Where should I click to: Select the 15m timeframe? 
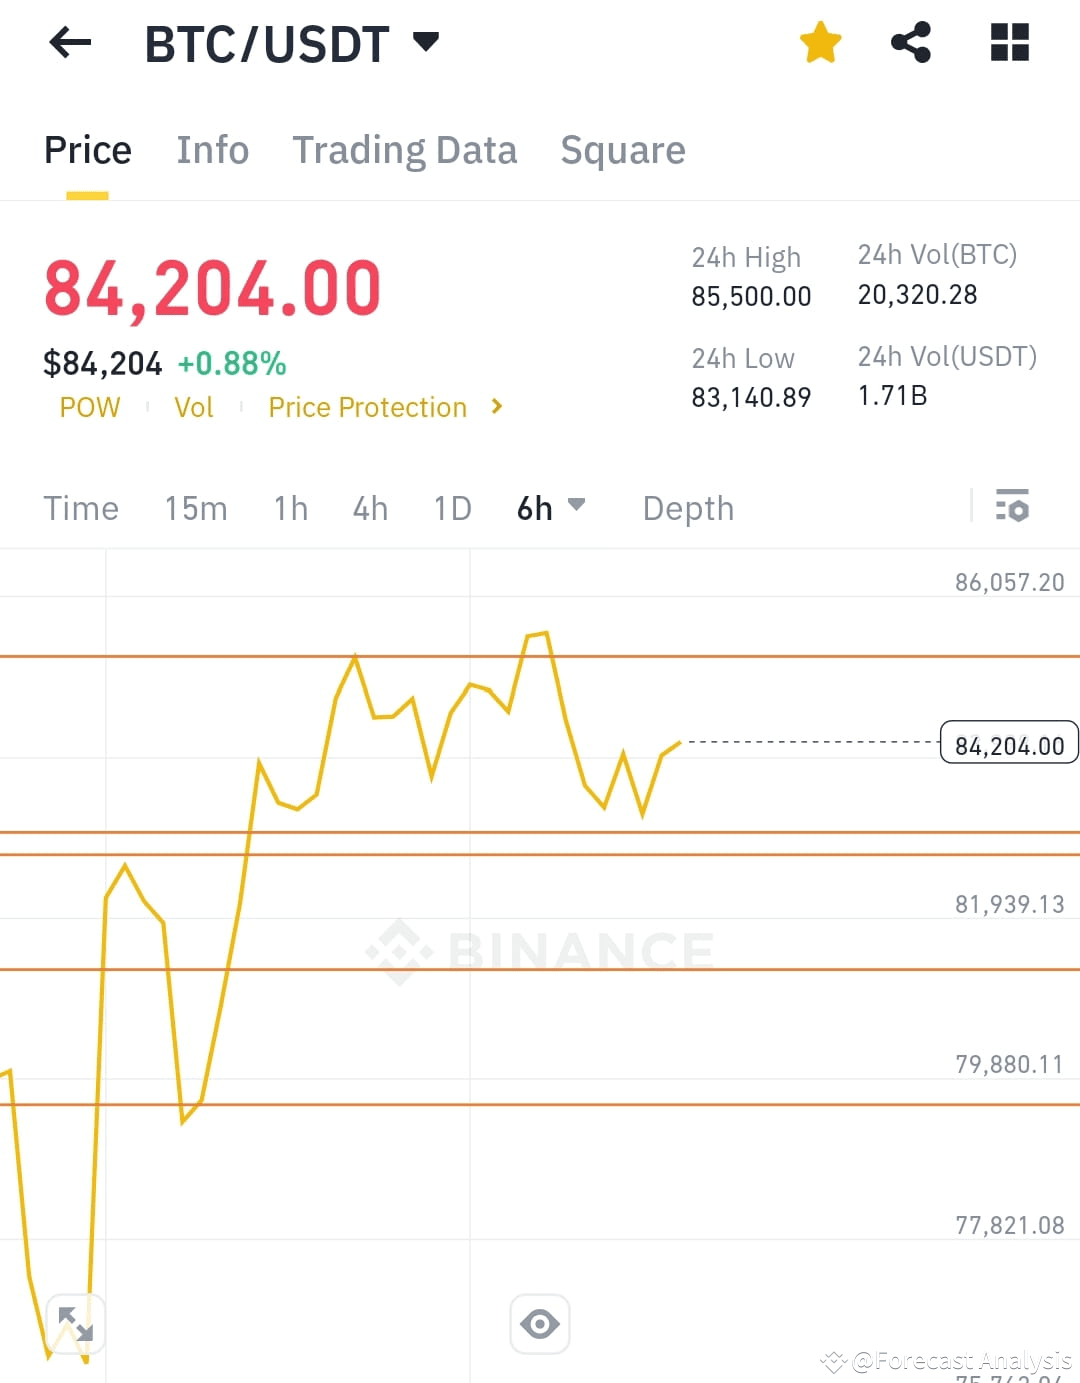[x=196, y=508]
